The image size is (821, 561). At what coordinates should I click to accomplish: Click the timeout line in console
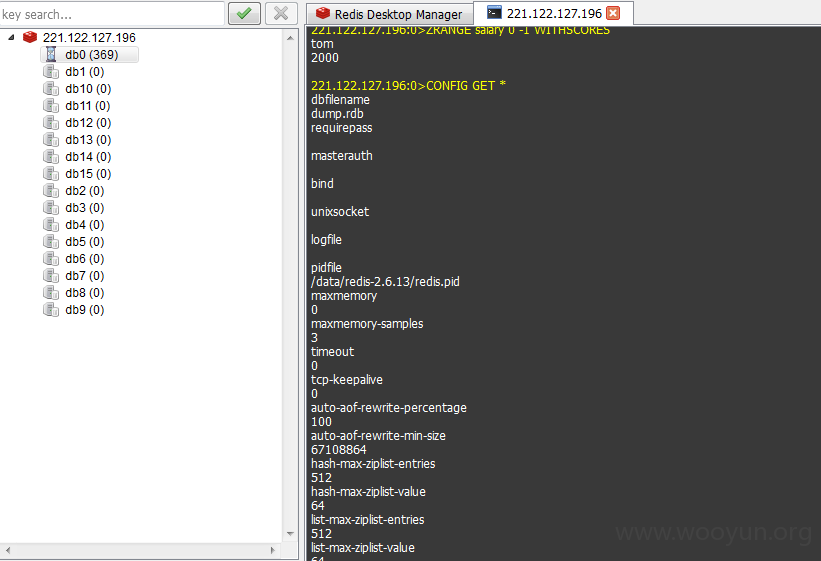pos(332,351)
